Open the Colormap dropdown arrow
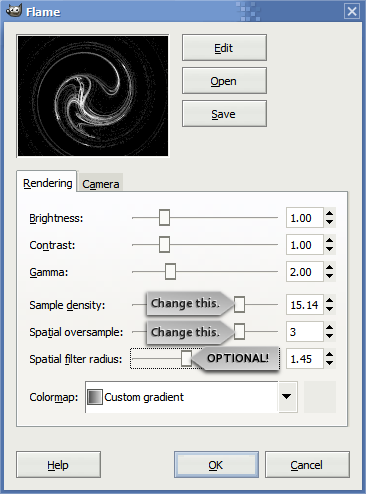Image resolution: width=366 pixels, height=494 pixels. pyautogui.click(x=286, y=397)
